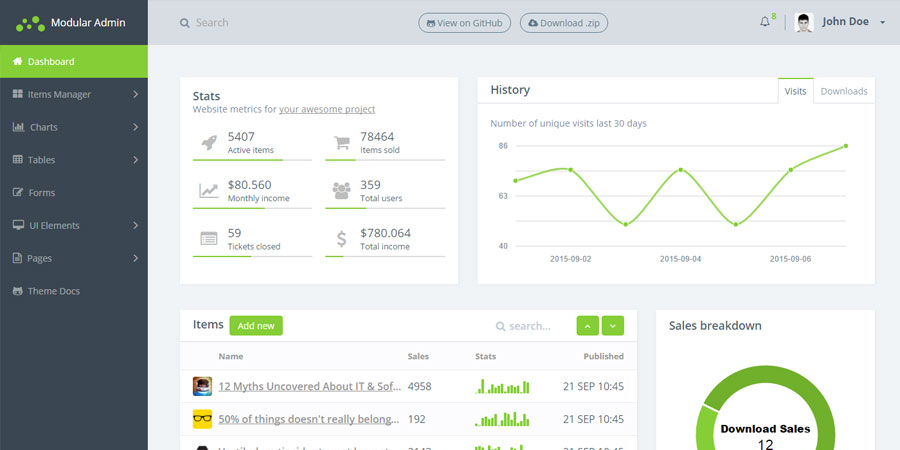
Task: Click the Total users progress bar
Action: pos(385,208)
